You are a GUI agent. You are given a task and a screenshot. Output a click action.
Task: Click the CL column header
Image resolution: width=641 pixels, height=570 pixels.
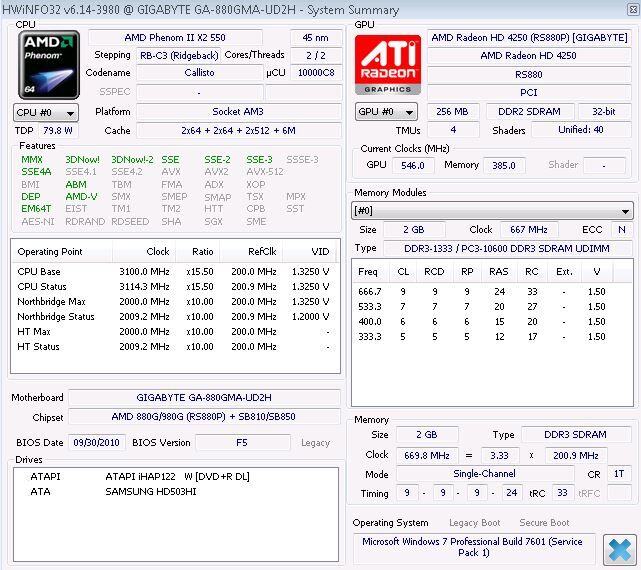(403, 272)
